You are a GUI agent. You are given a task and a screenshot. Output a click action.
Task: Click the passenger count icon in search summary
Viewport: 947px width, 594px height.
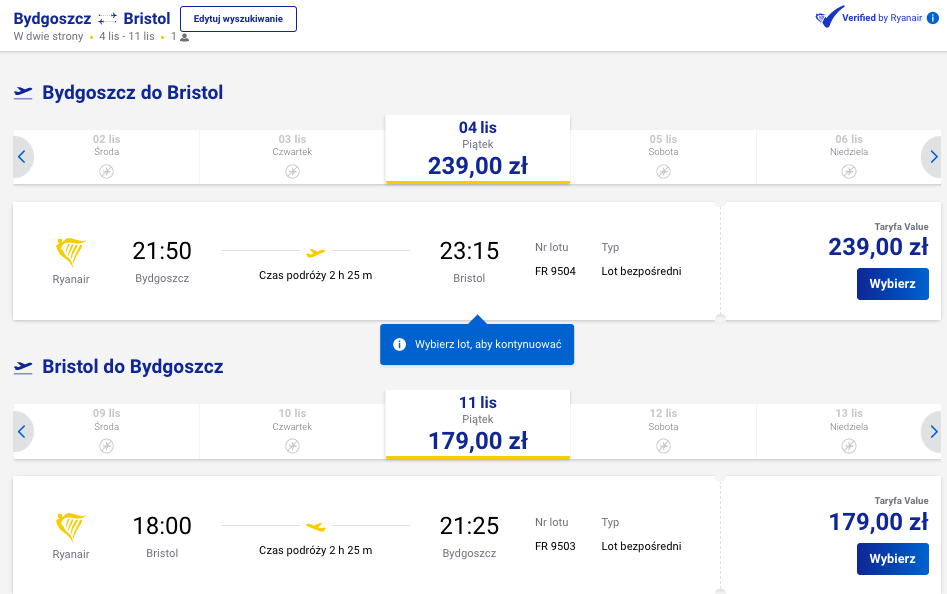point(185,37)
